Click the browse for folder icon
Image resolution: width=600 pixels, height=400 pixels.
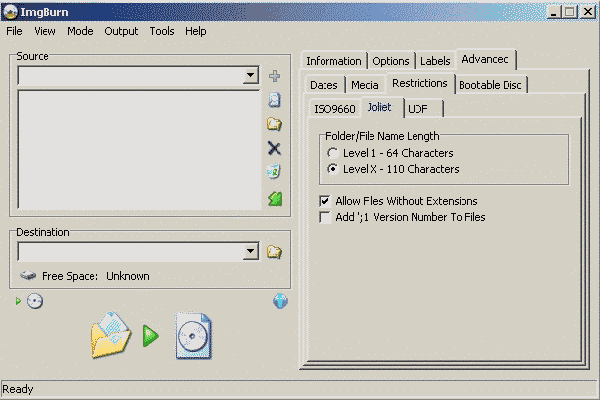pyautogui.click(x=274, y=124)
